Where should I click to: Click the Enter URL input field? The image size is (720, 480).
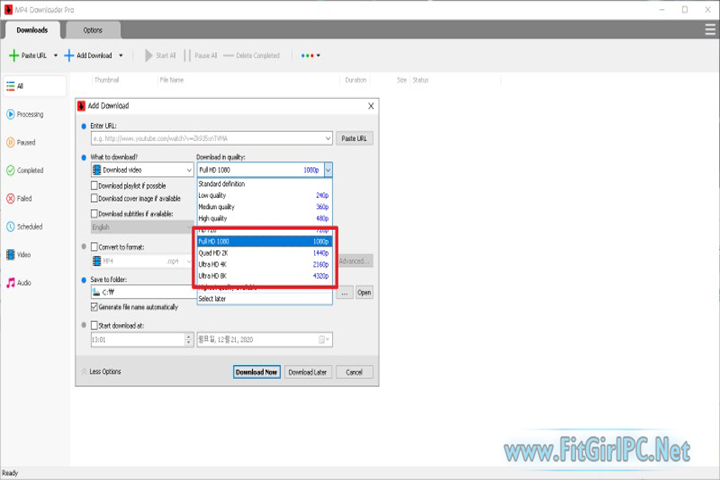click(210, 138)
